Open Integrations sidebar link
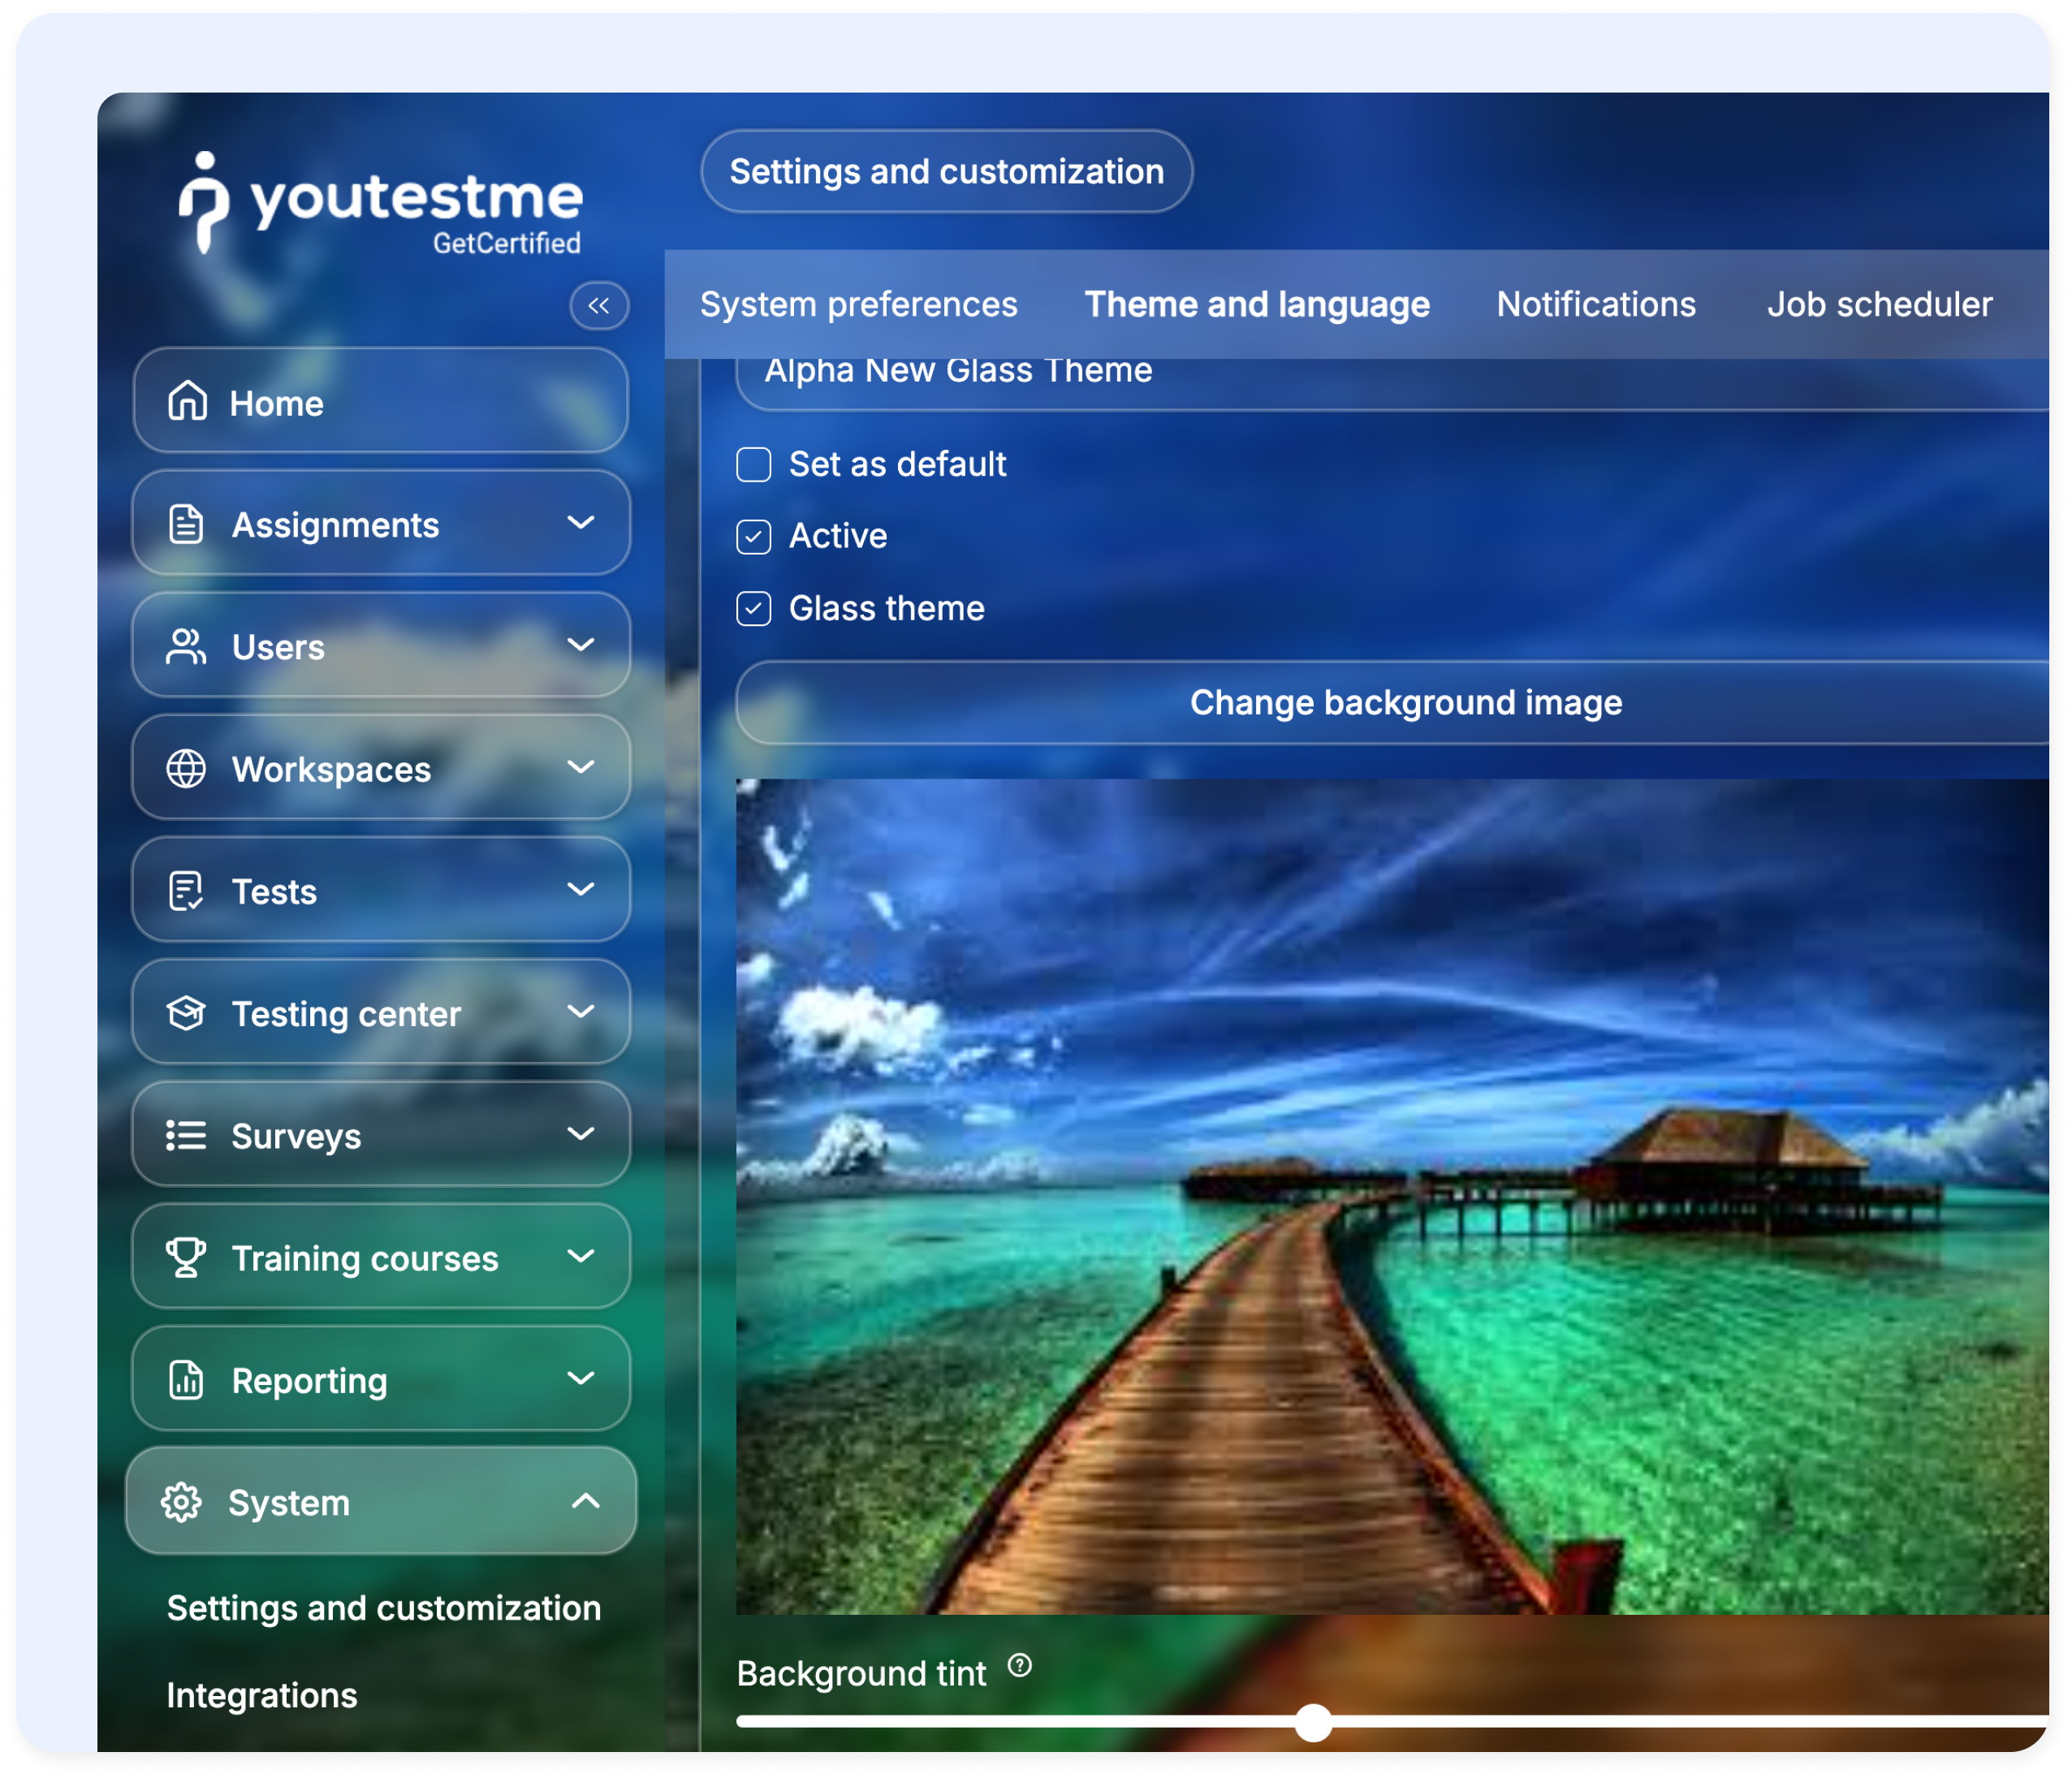Screen dimensions: 2072x1778 click(262, 1695)
